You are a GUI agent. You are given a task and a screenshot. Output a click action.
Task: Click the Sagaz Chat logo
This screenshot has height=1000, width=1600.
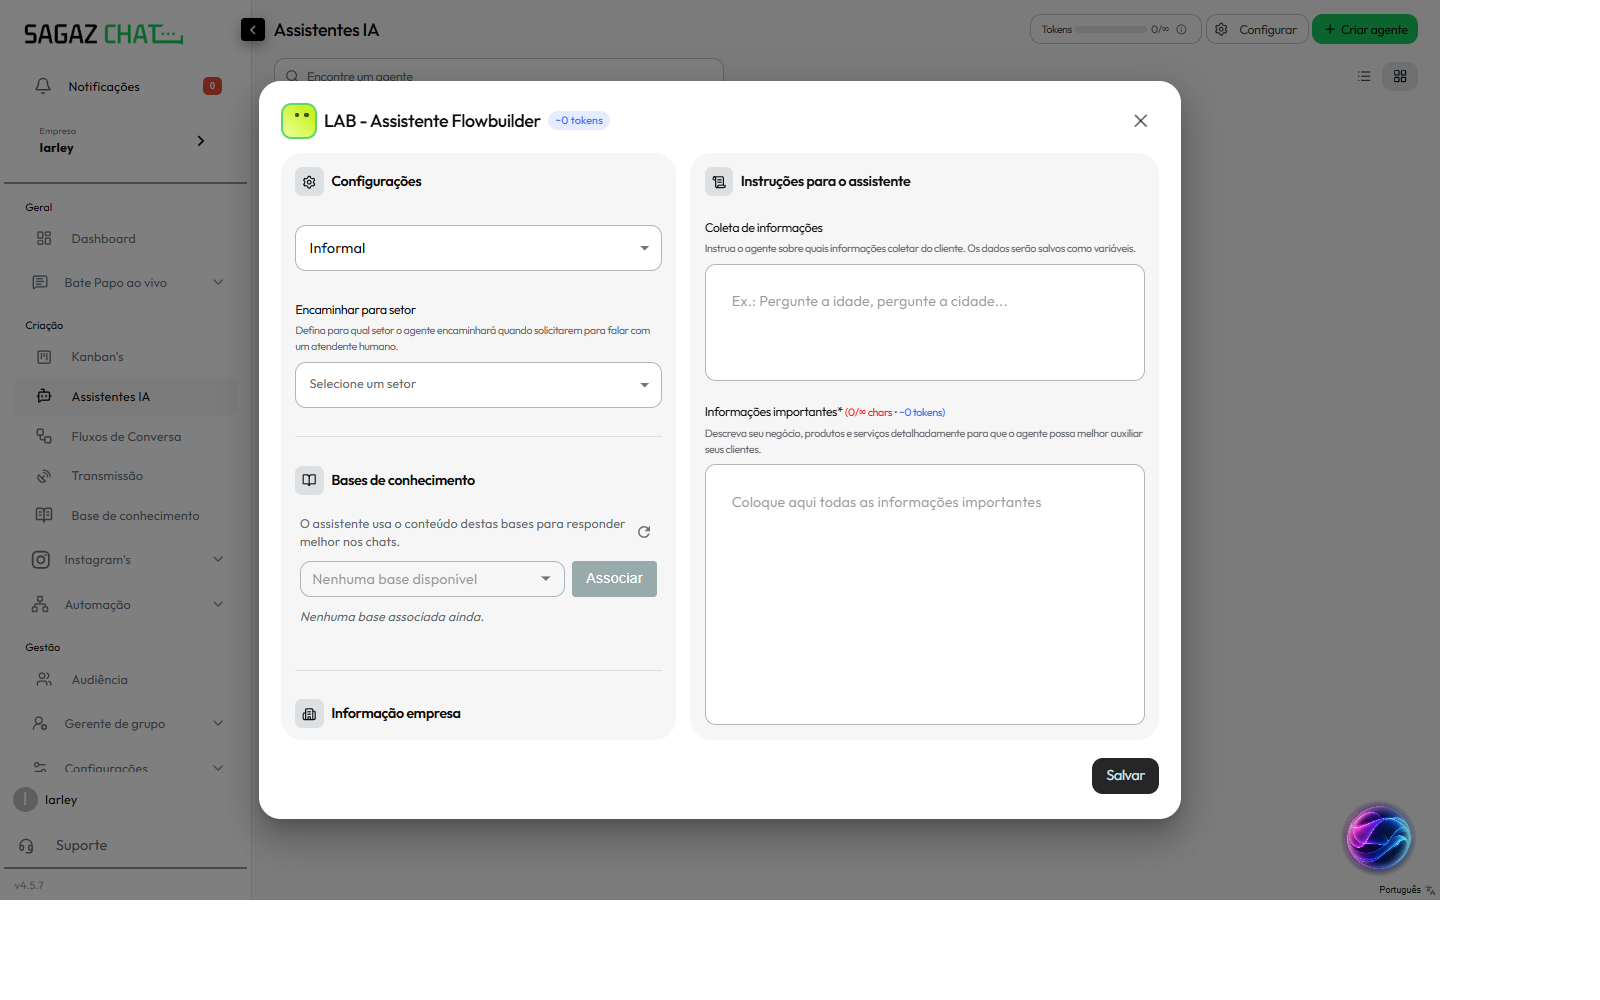[x=103, y=34]
